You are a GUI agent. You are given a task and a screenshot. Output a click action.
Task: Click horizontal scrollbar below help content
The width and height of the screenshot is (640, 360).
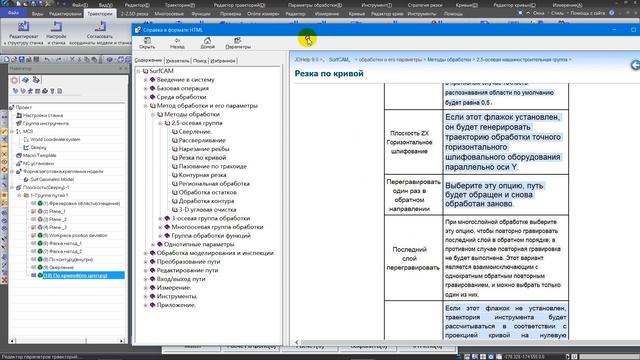[469, 342]
